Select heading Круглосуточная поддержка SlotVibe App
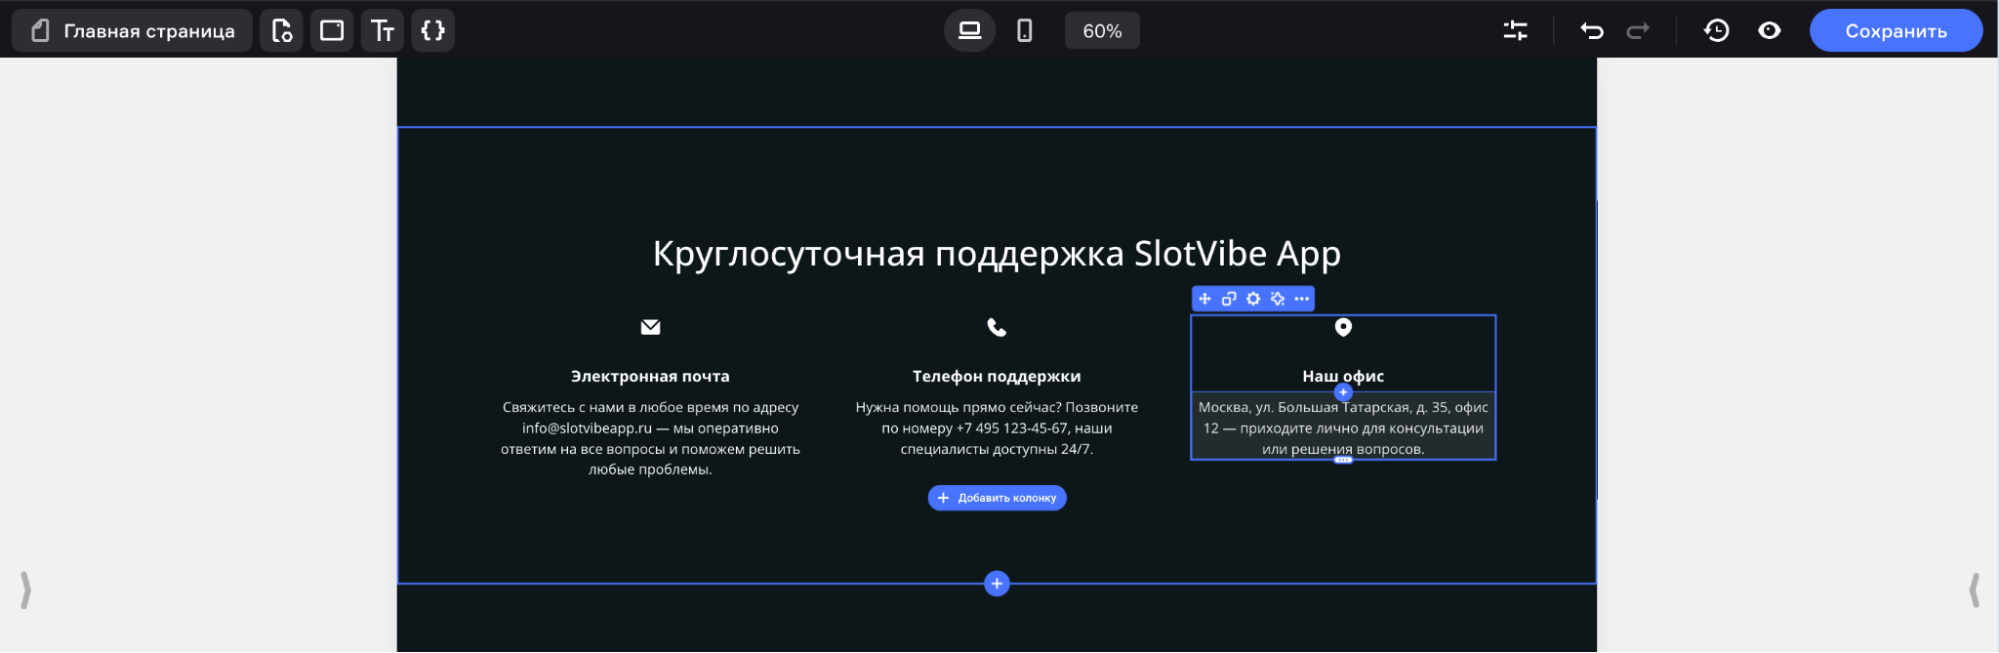 click(x=997, y=254)
